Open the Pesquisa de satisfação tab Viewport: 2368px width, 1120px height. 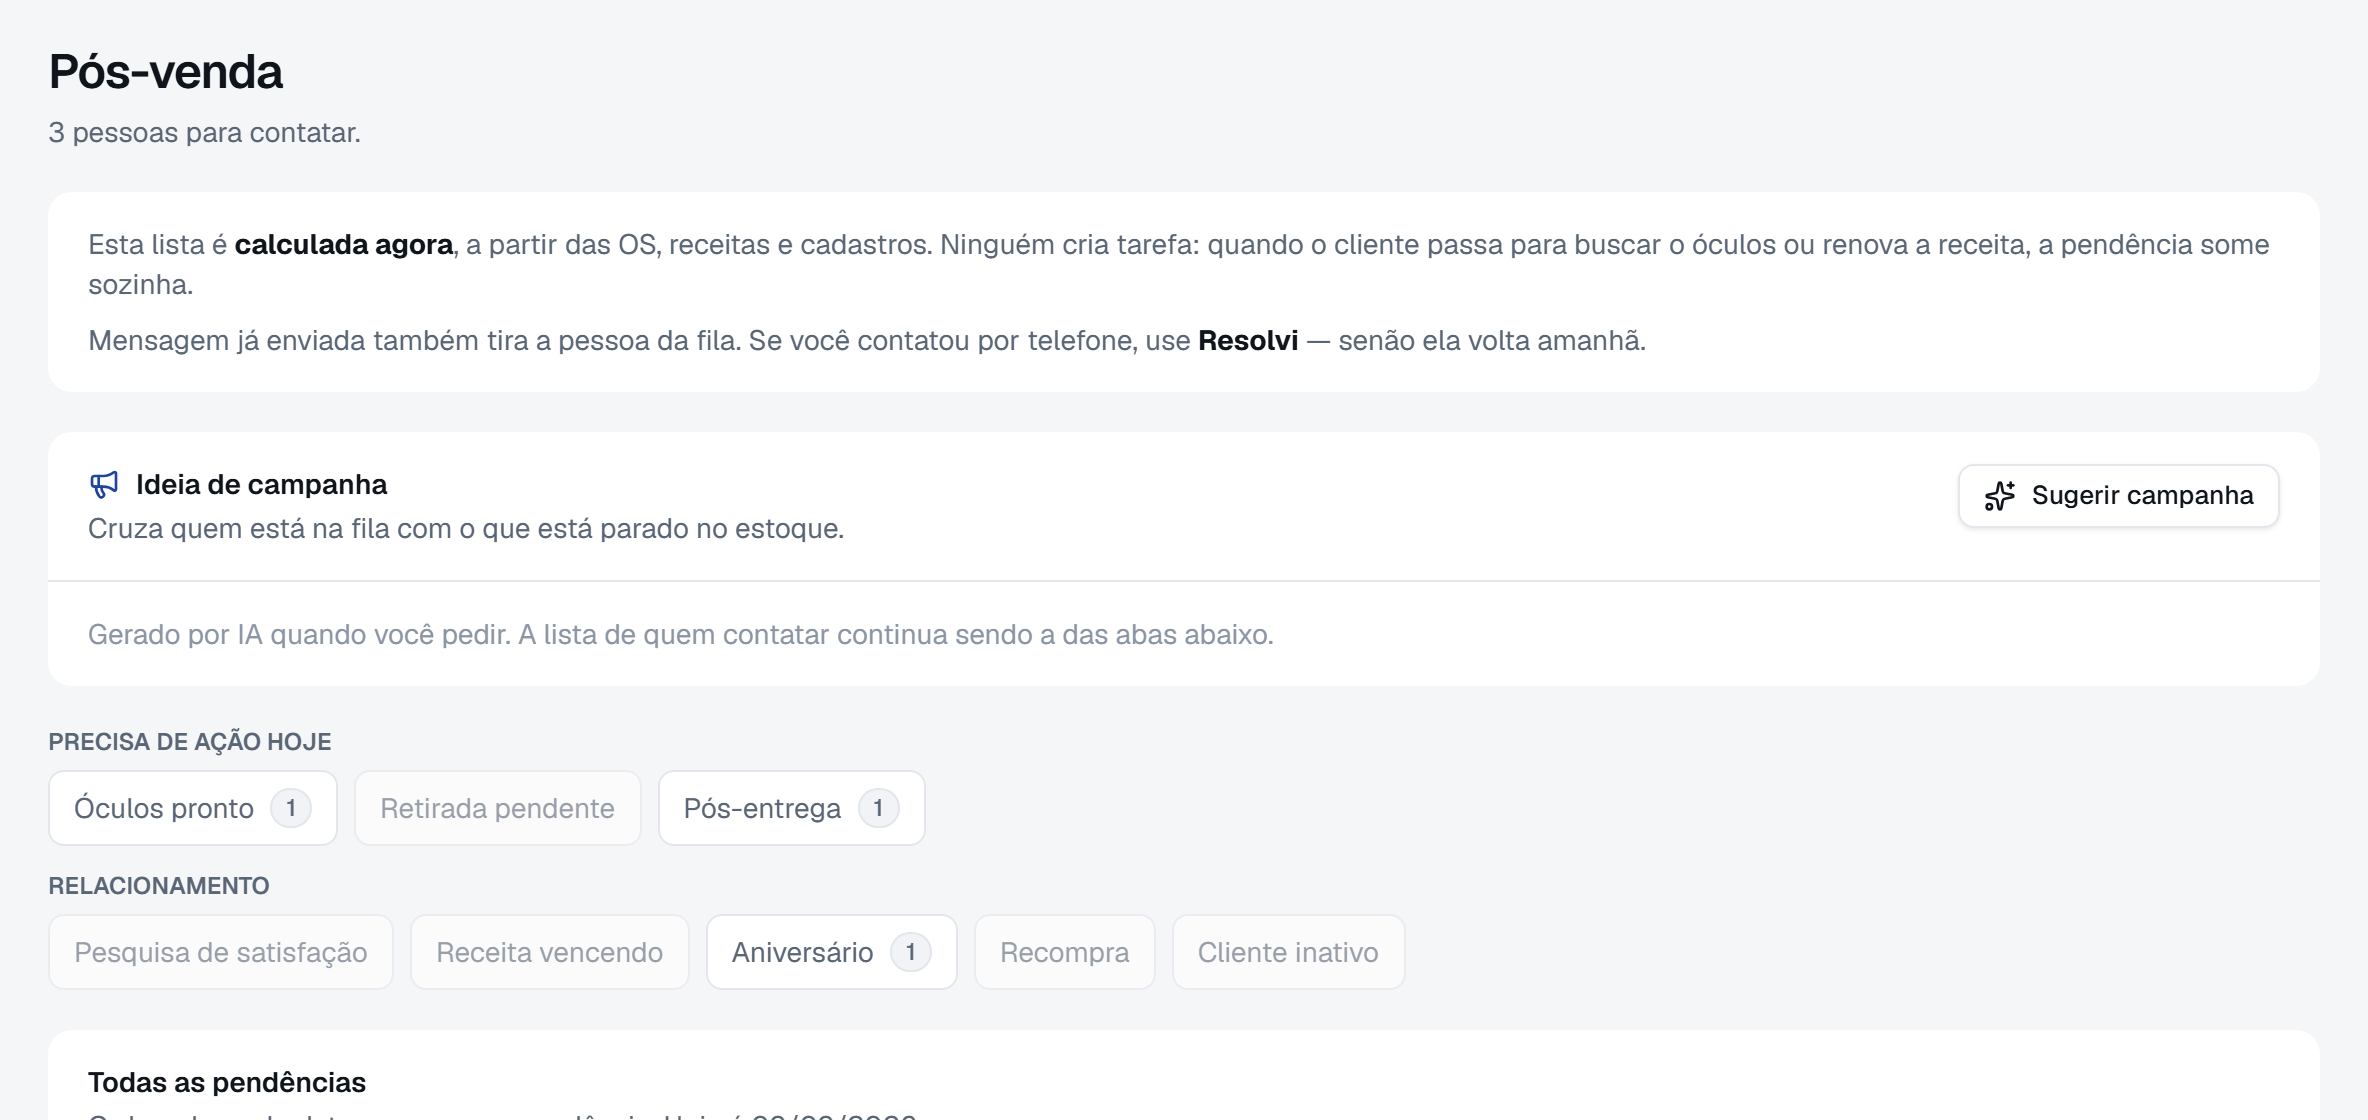click(221, 952)
